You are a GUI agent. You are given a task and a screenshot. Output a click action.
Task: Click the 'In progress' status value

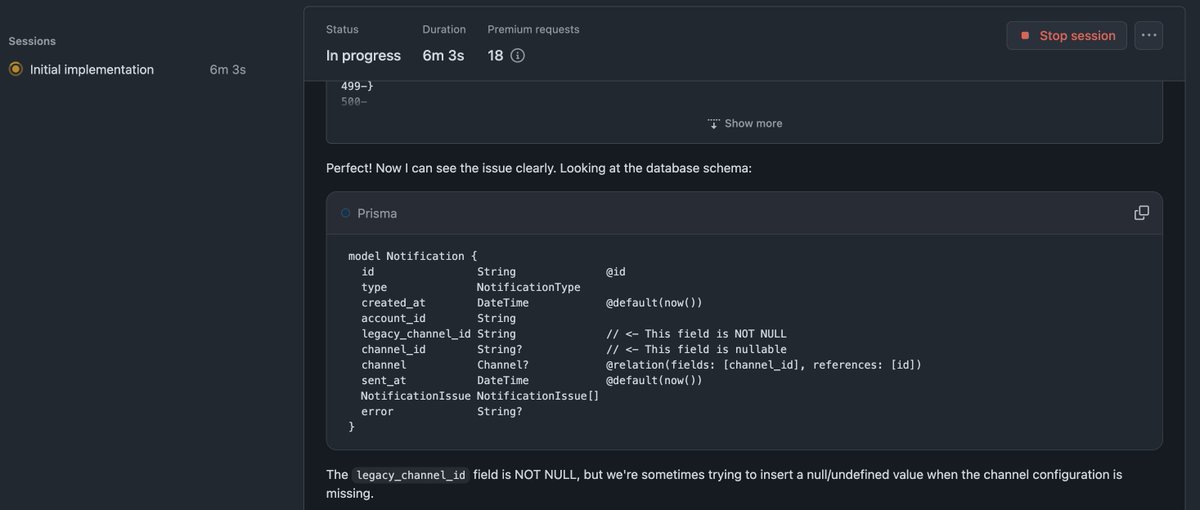[x=363, y=56]
